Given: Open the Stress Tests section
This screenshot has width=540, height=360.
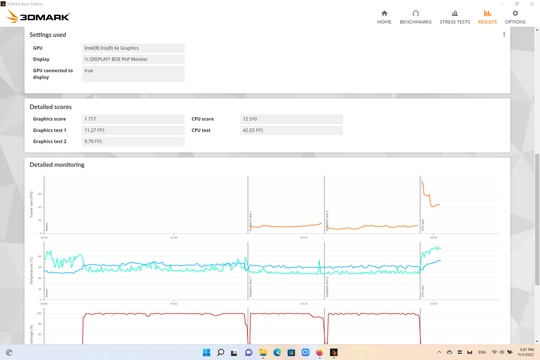Looking at the screenshot, I should (x=455, y=17).
